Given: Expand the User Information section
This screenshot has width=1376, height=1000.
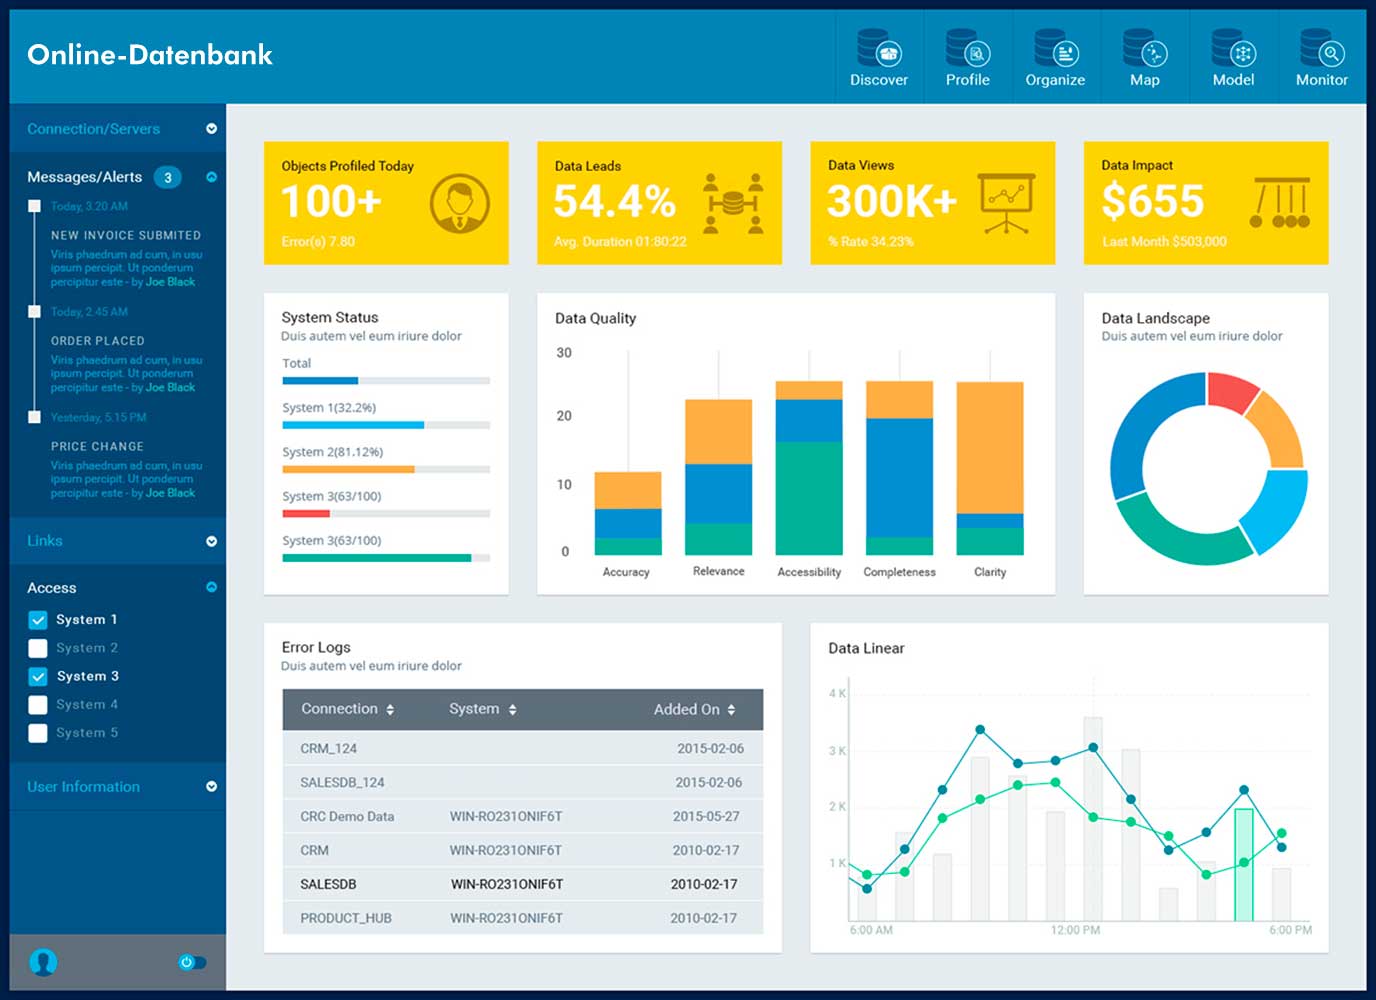Looking at the screenshot, I should (211, 787).
